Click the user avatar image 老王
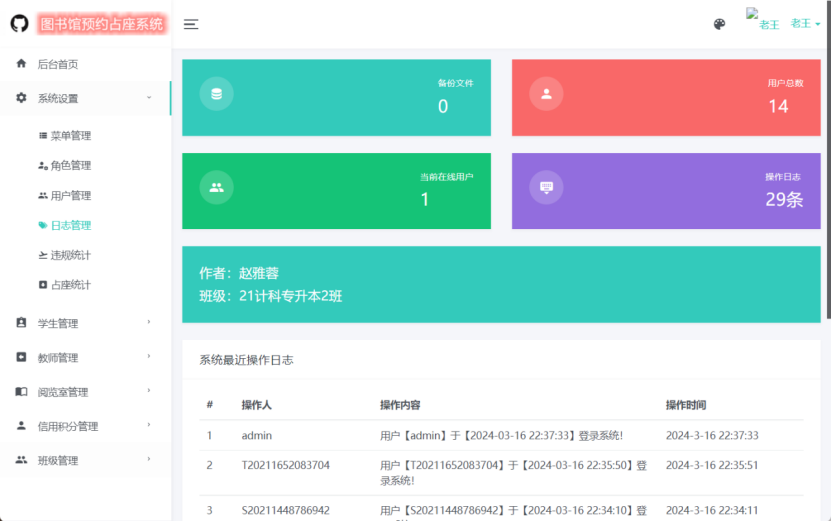831x521 pixels. click(x=763, y=20)
